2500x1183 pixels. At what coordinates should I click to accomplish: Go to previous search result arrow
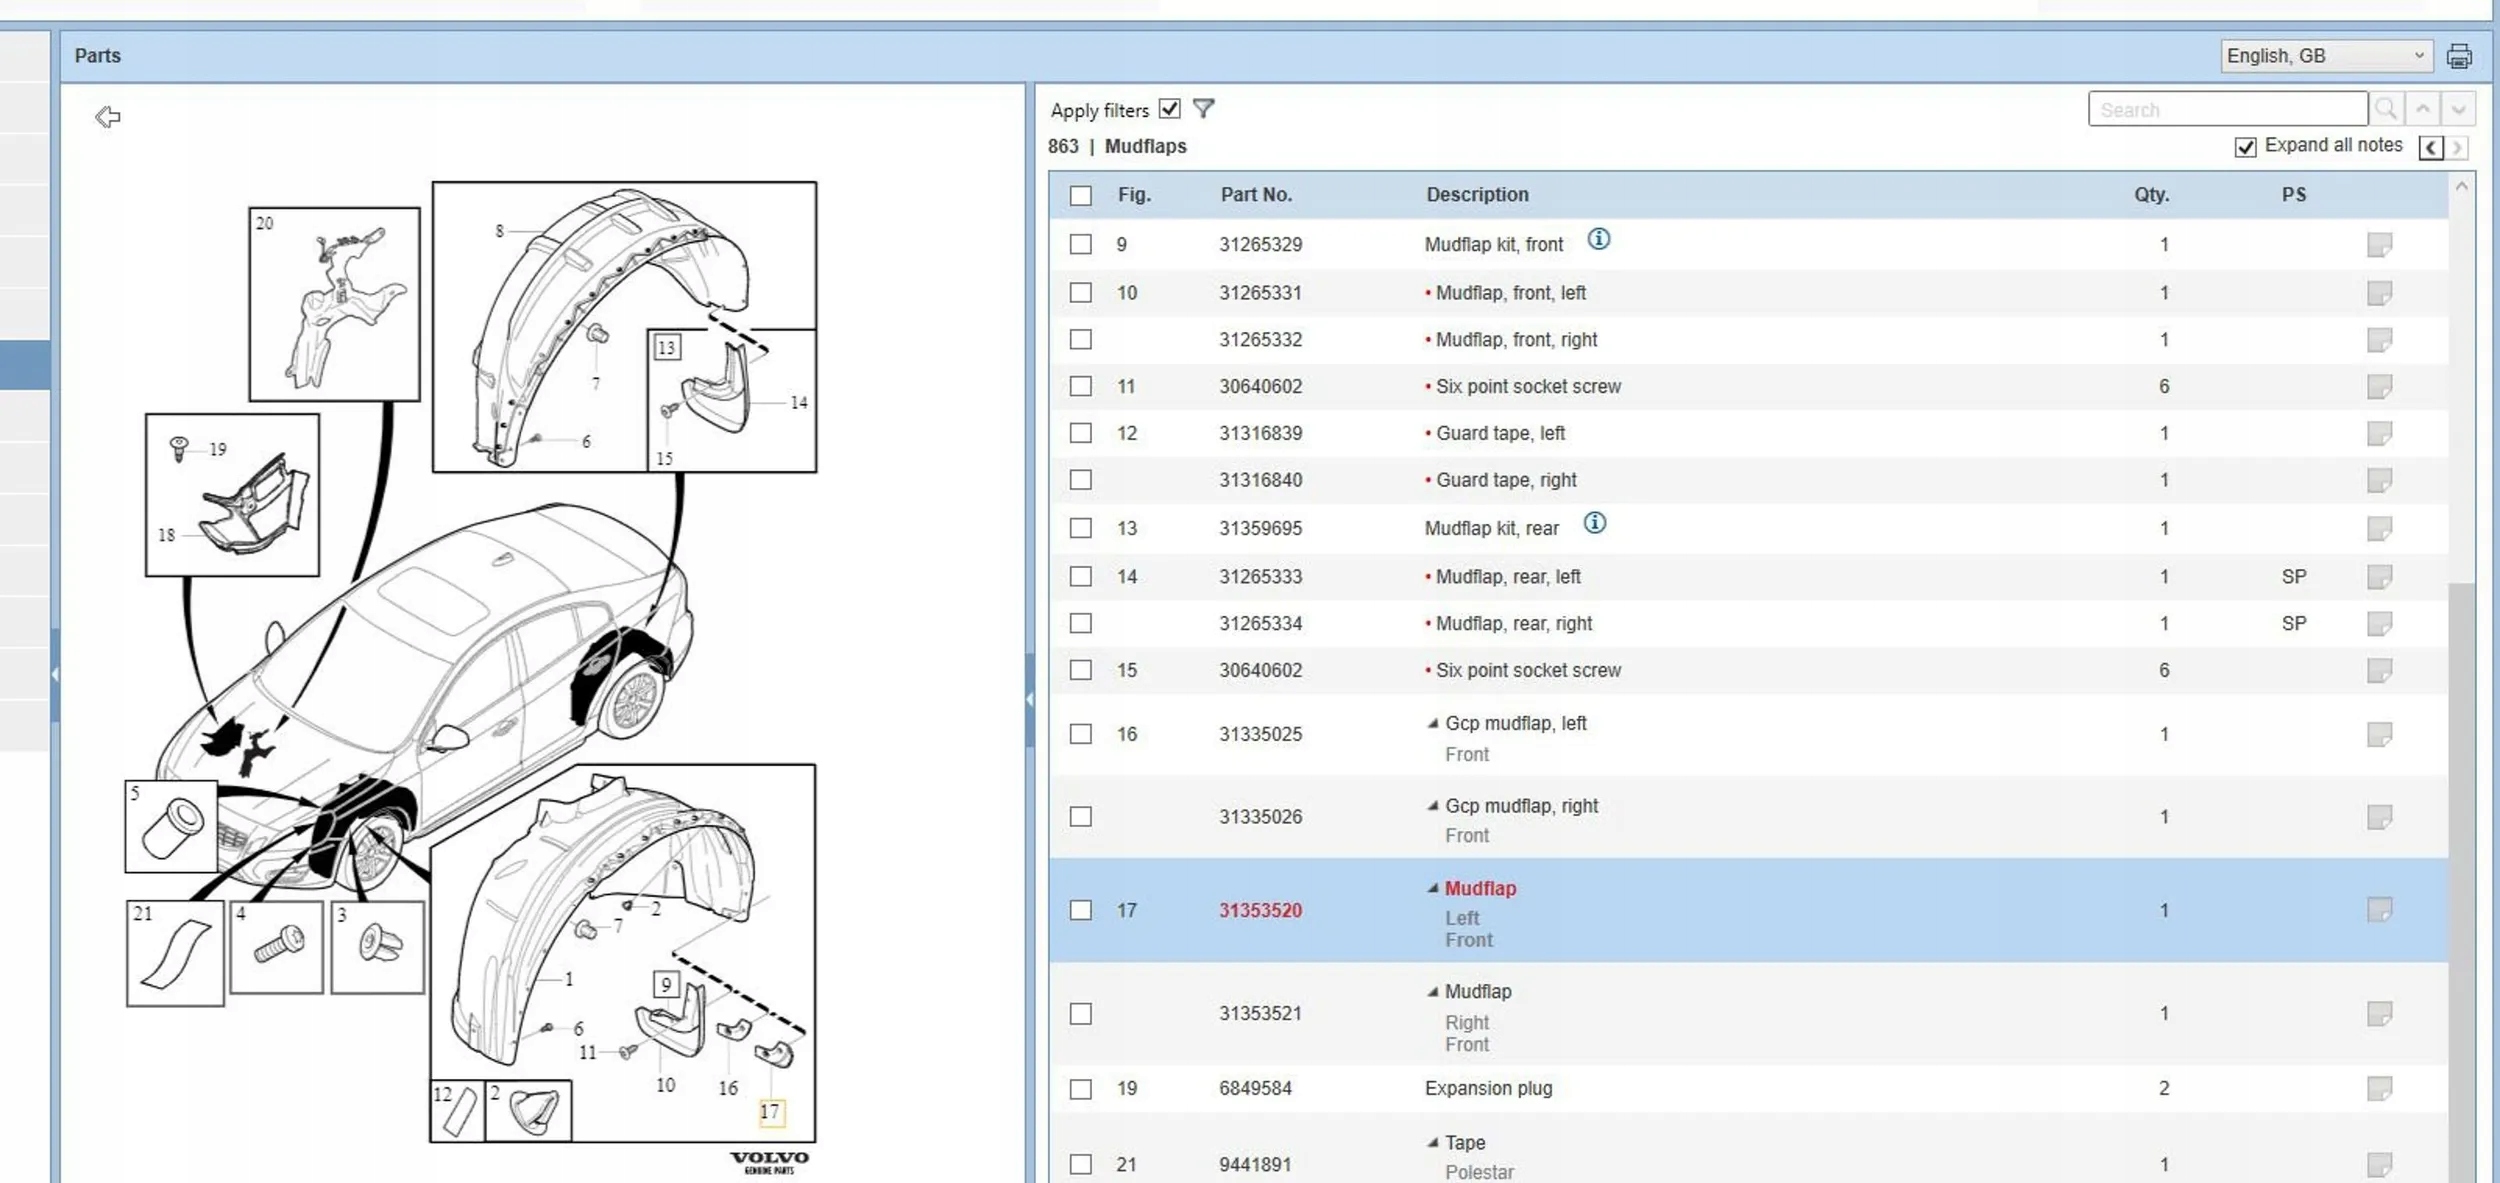coord(2423,109)
